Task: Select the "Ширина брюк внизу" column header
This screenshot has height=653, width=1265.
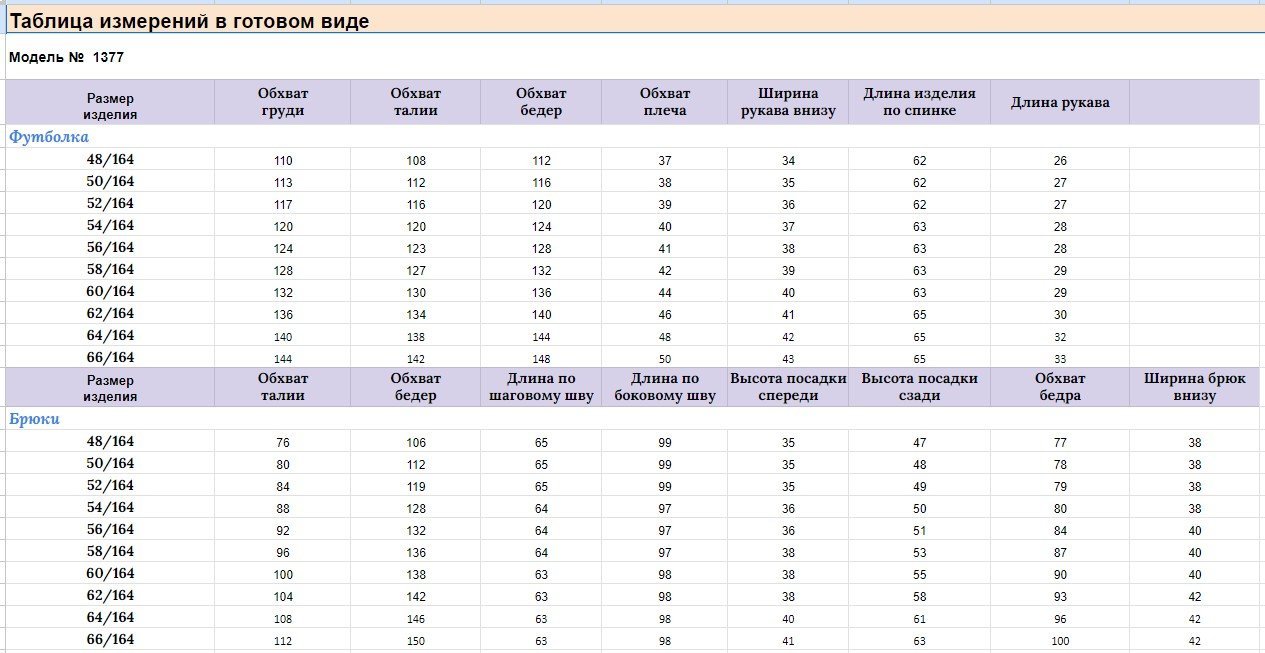Action: coord(1195,387)
